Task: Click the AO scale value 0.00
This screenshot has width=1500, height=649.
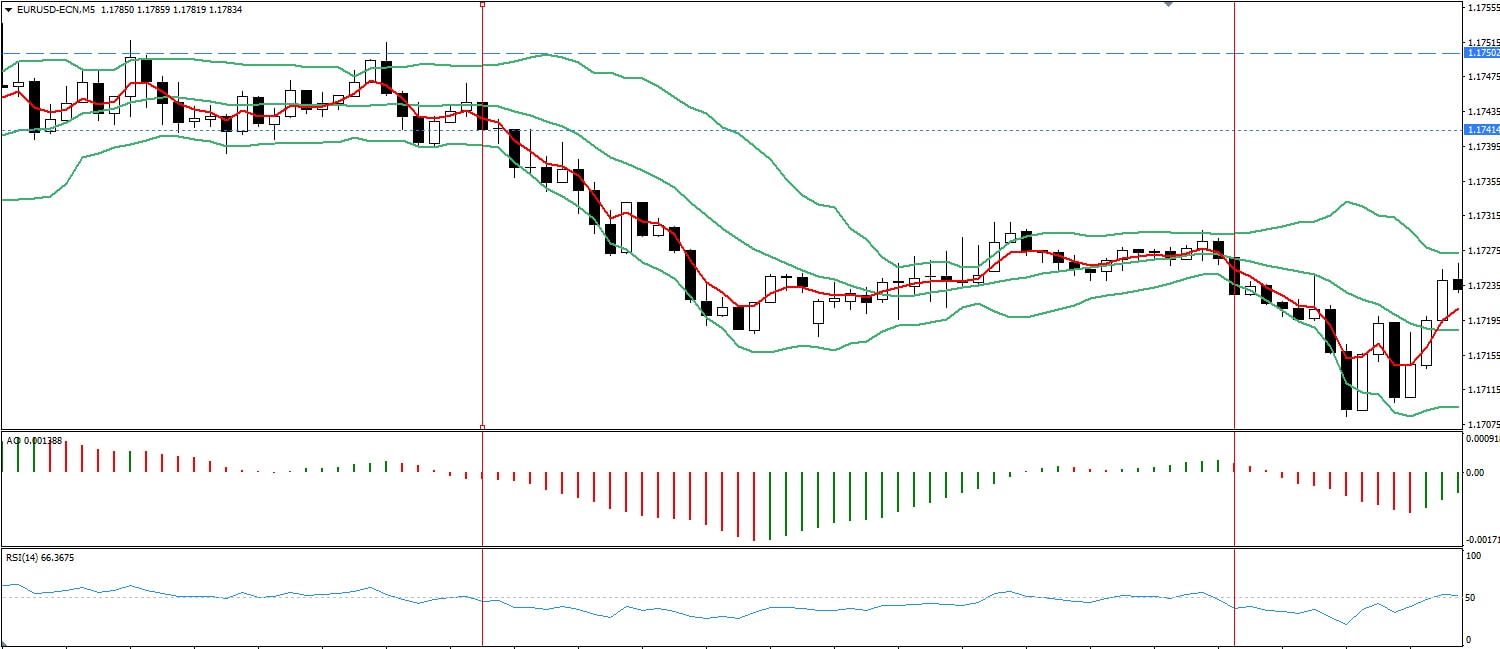Action: point(1476,472)
